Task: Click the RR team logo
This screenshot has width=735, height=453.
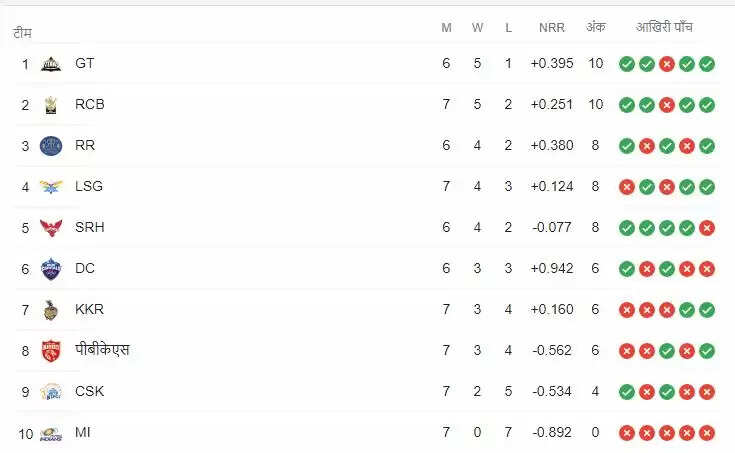Action: 51,145
